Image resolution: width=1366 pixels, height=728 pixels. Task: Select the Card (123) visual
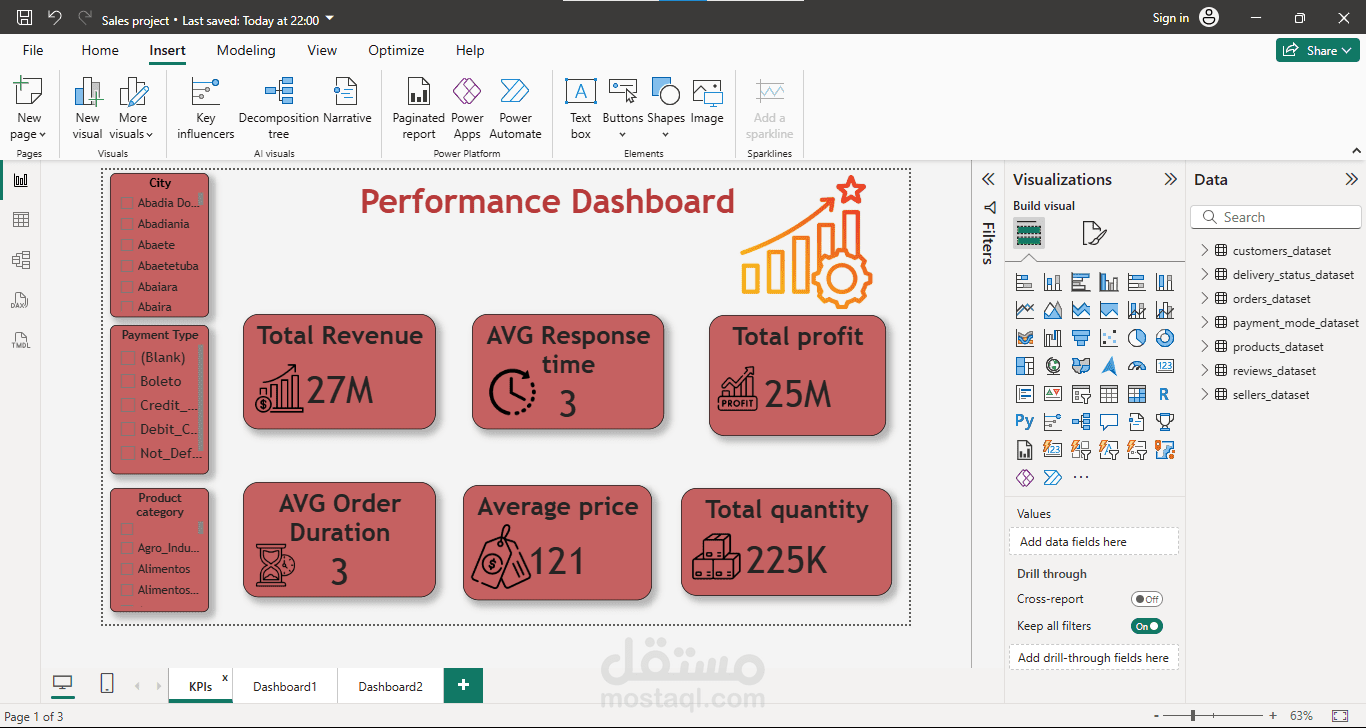[1164, 366]
